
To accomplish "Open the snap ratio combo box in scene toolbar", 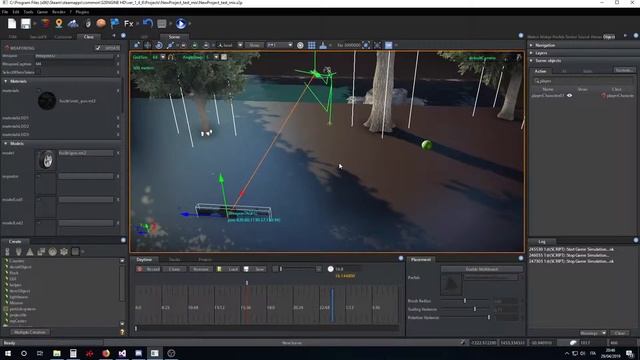I will click(x=280, y=45).
